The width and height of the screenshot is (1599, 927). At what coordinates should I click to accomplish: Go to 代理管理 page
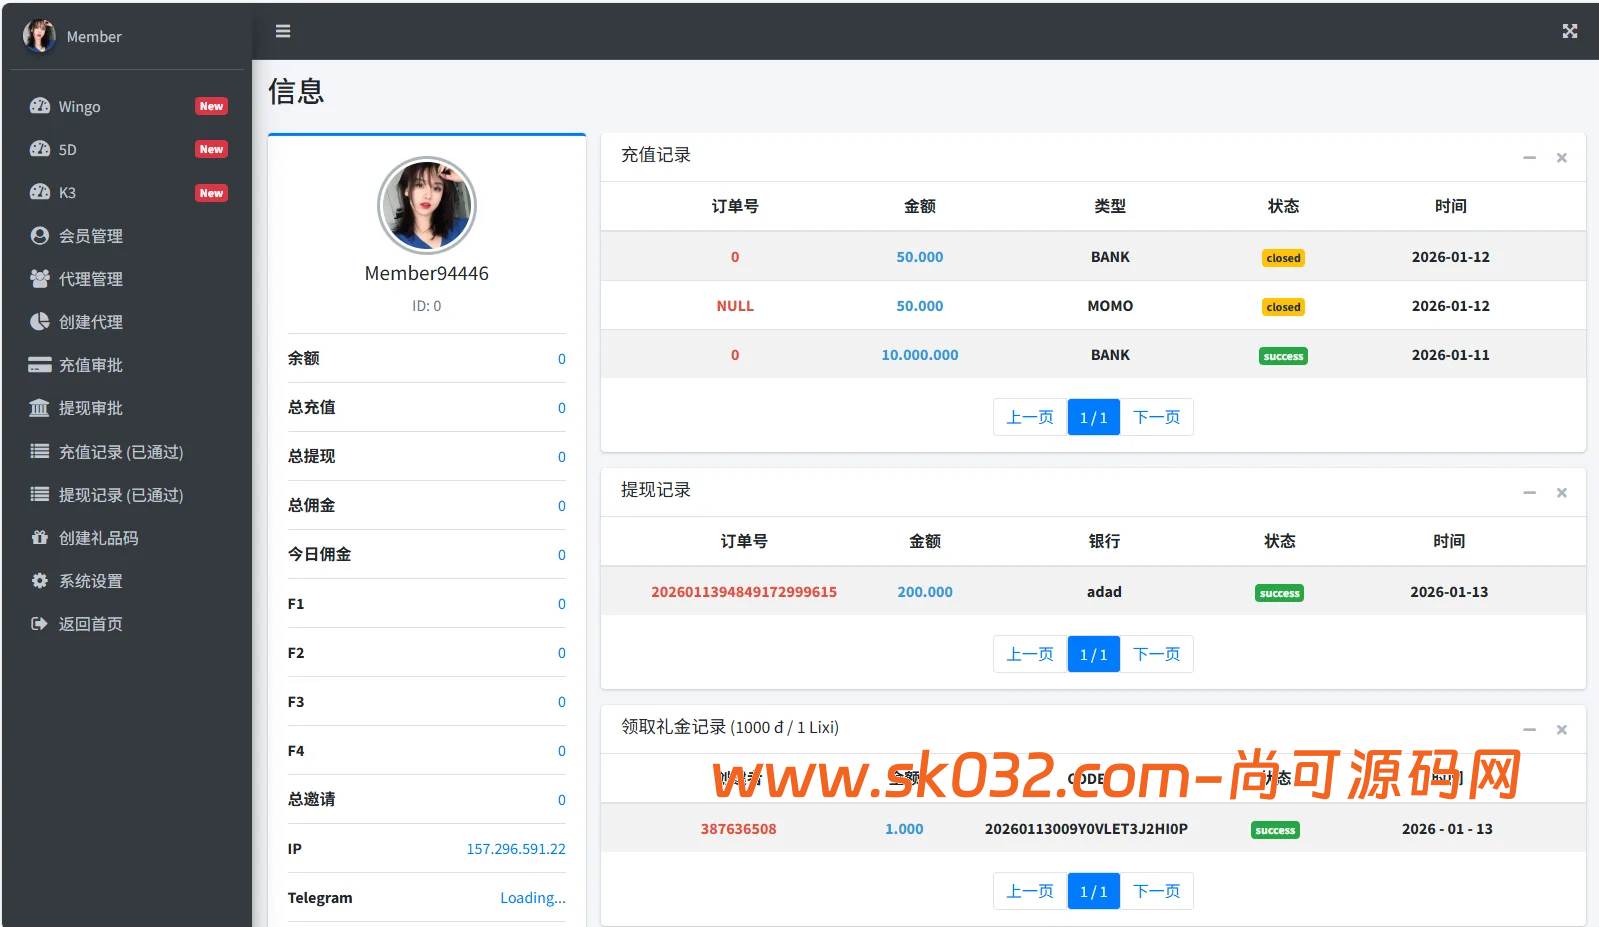(x=127, y=278)
